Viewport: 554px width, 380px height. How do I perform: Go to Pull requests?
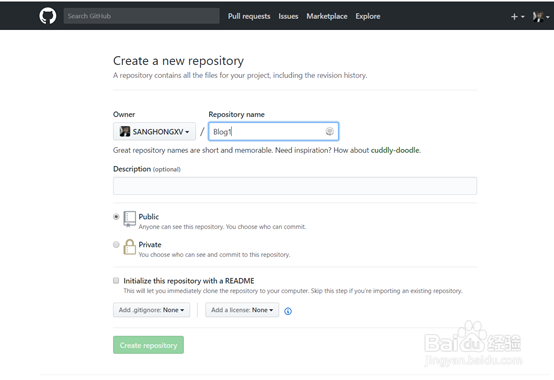tap(249, 16)
